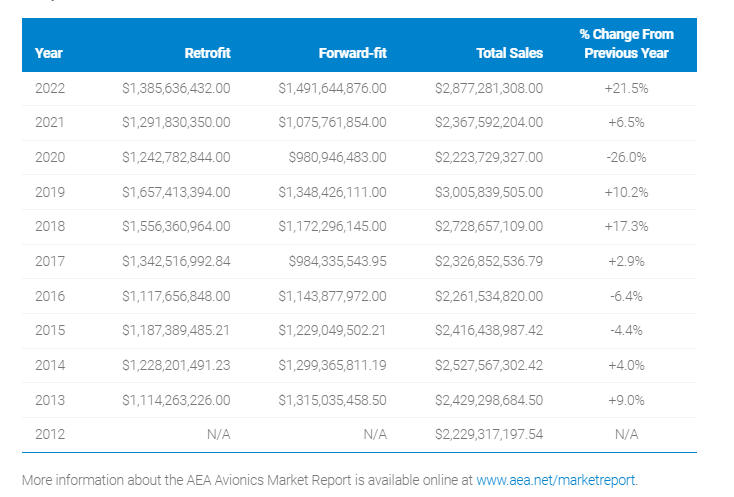This screenshot has width=734, height=497.
Task: Click the 2016 year cell
Action: pos(49,296)
